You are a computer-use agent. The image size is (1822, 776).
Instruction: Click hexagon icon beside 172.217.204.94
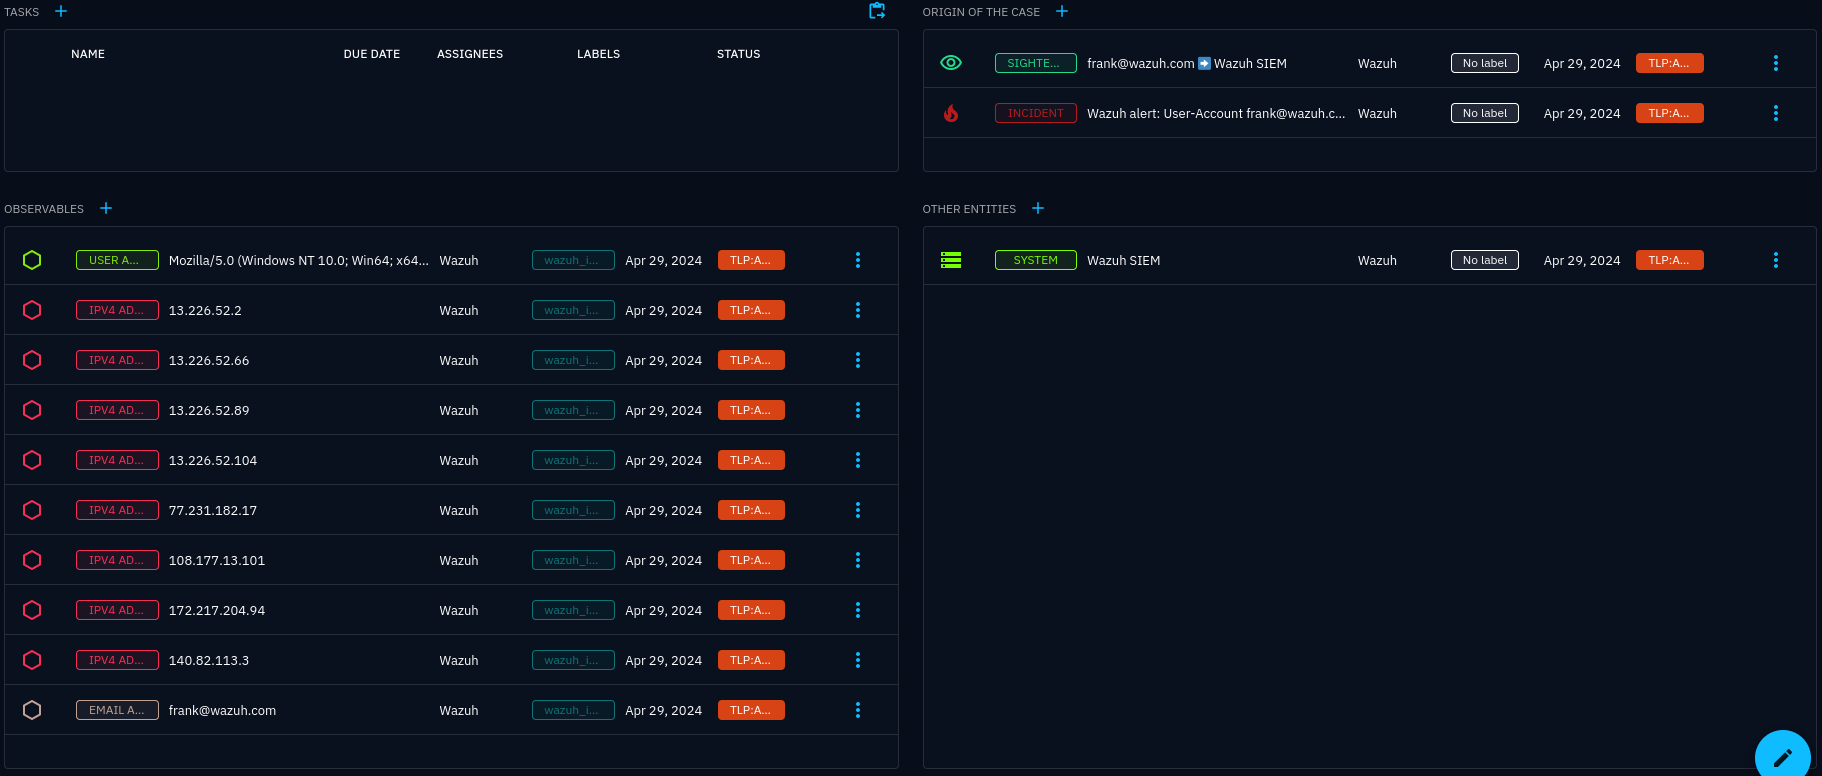point(32,610)
